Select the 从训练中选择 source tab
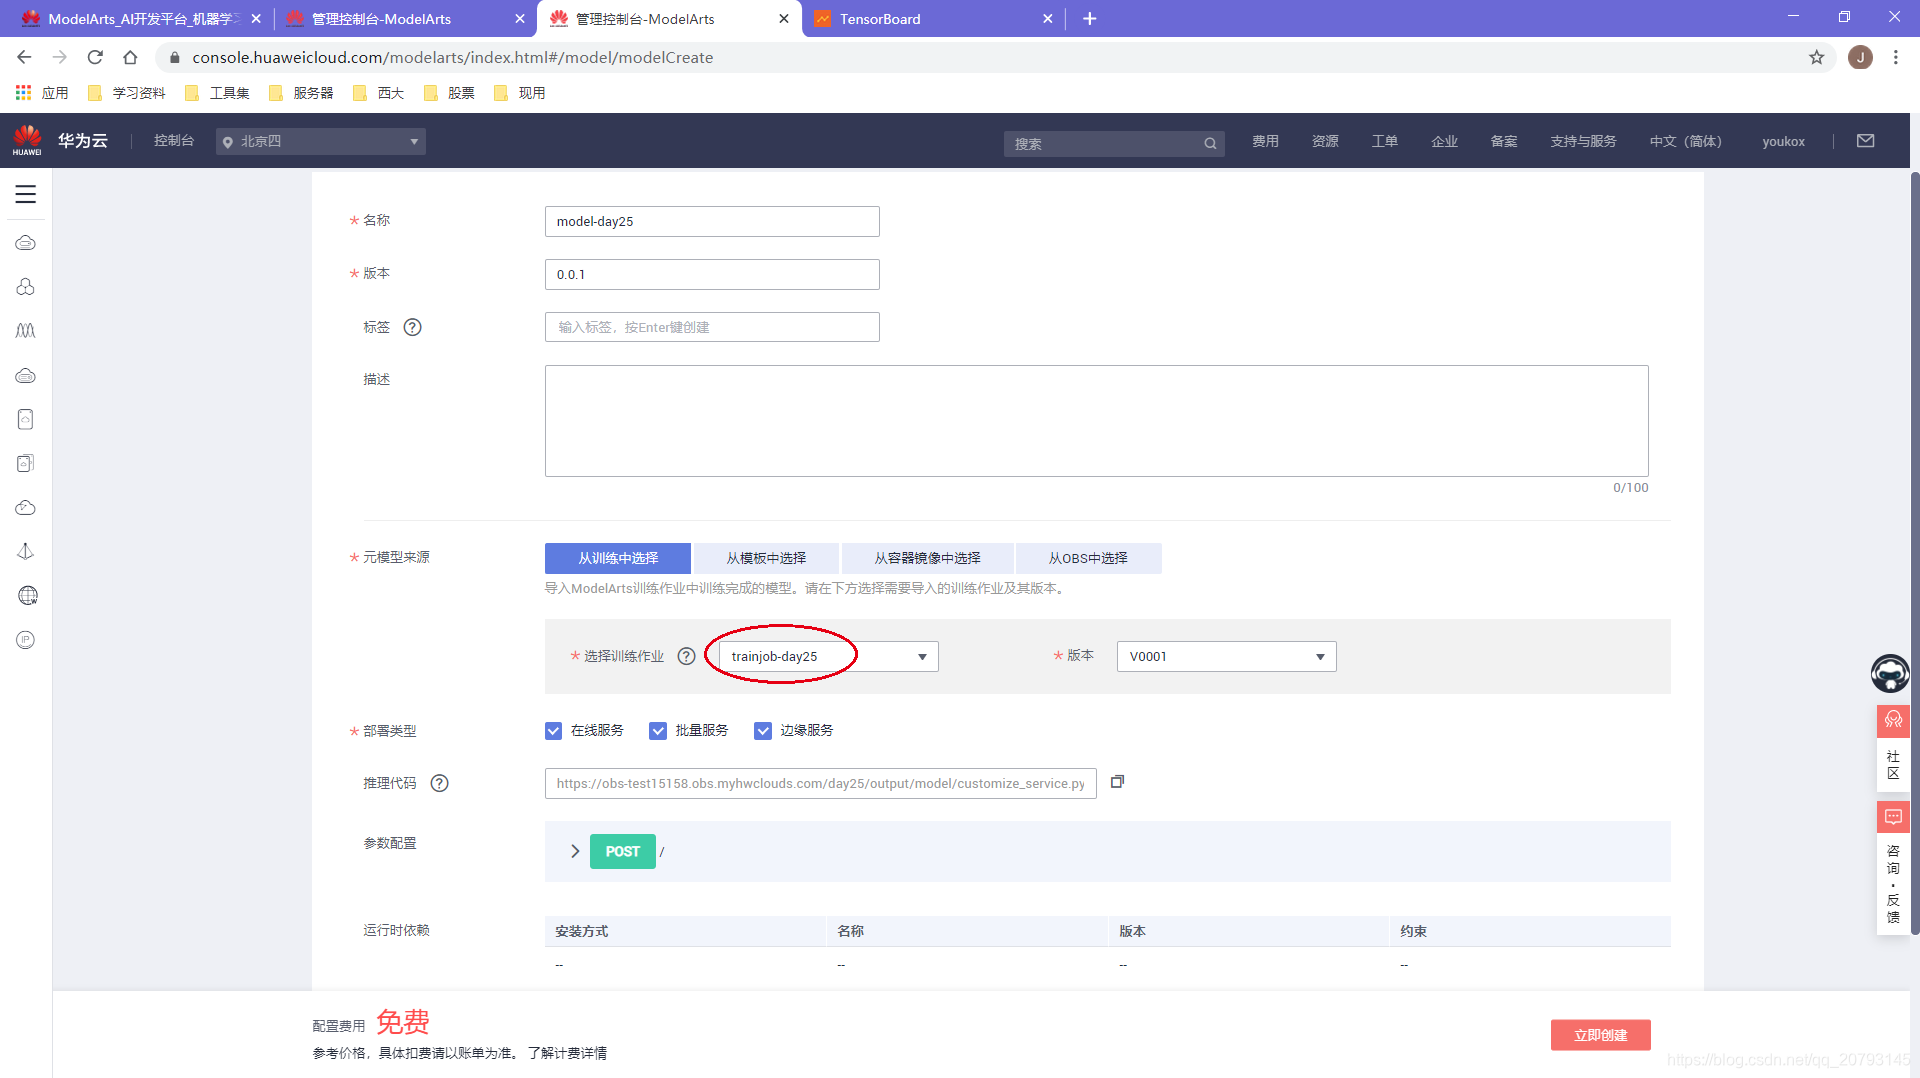 [x=618, y=558]
